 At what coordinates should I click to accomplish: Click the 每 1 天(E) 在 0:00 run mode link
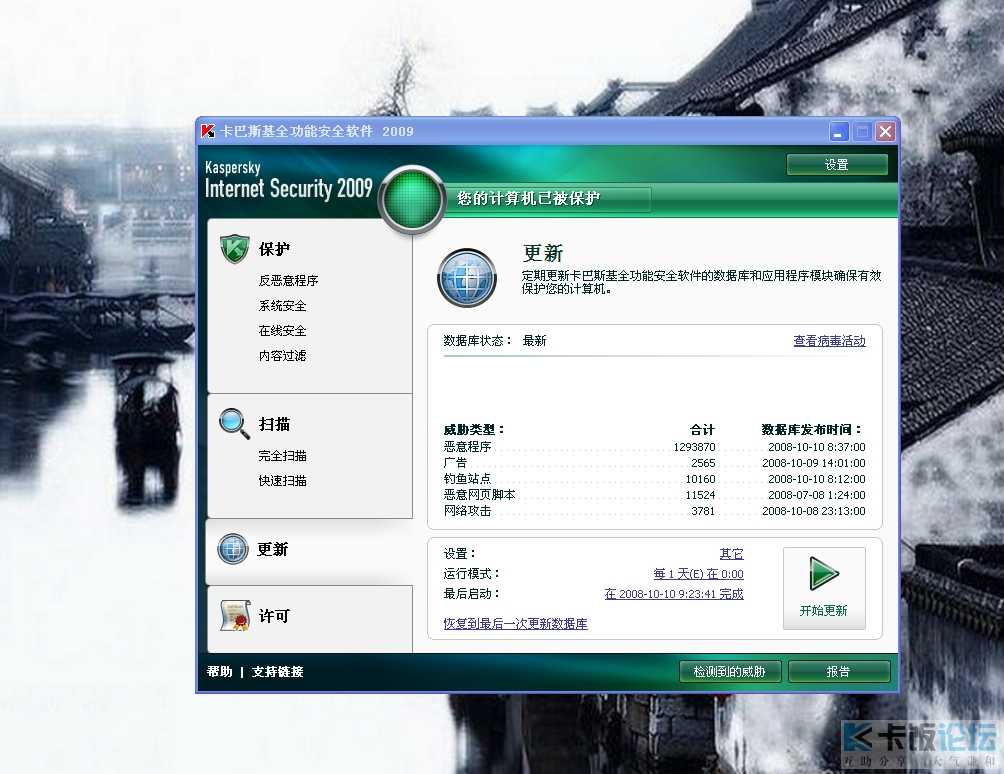[698, 574]
